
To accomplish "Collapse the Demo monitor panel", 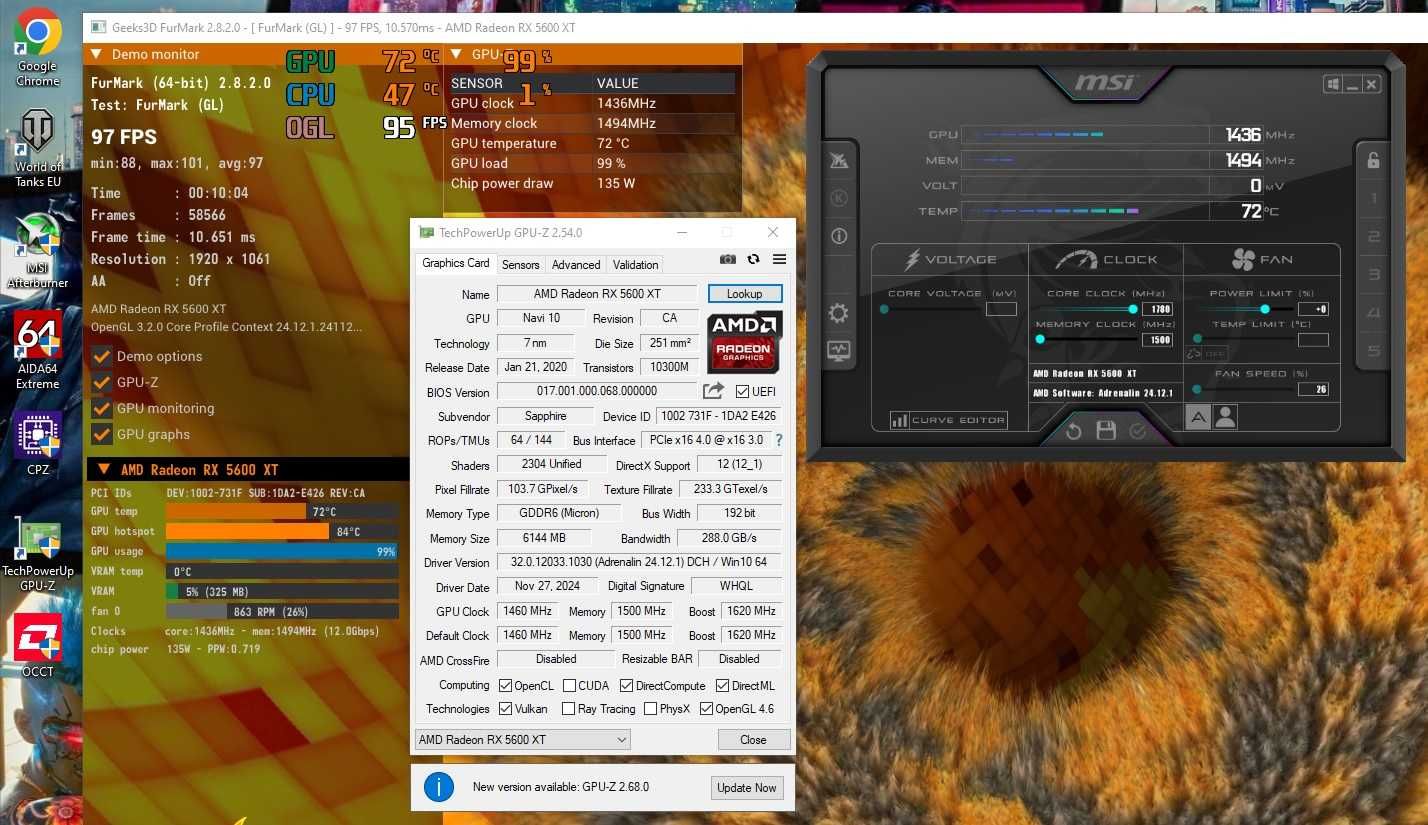I will (x=97, y=54).
